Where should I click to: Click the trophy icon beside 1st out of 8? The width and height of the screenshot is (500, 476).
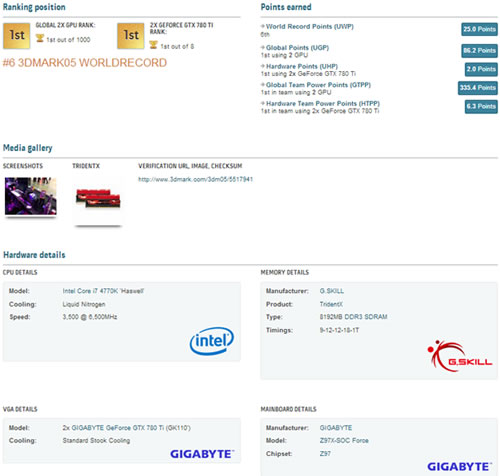(x=153, y=45)
